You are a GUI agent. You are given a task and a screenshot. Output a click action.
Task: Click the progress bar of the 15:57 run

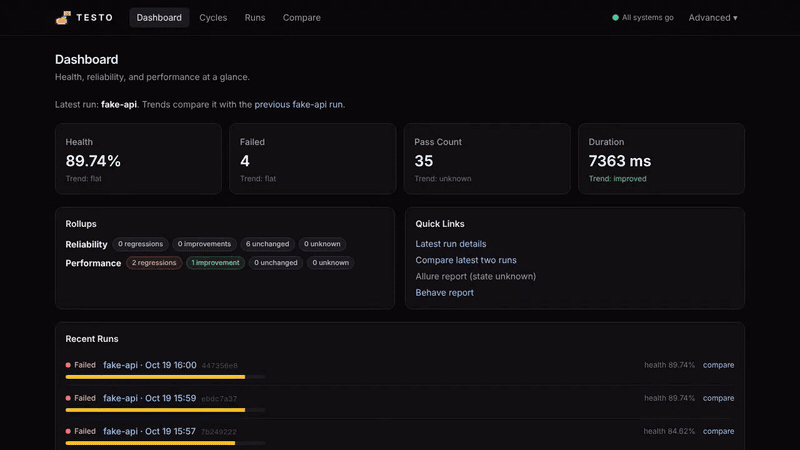tap(165, 443)
